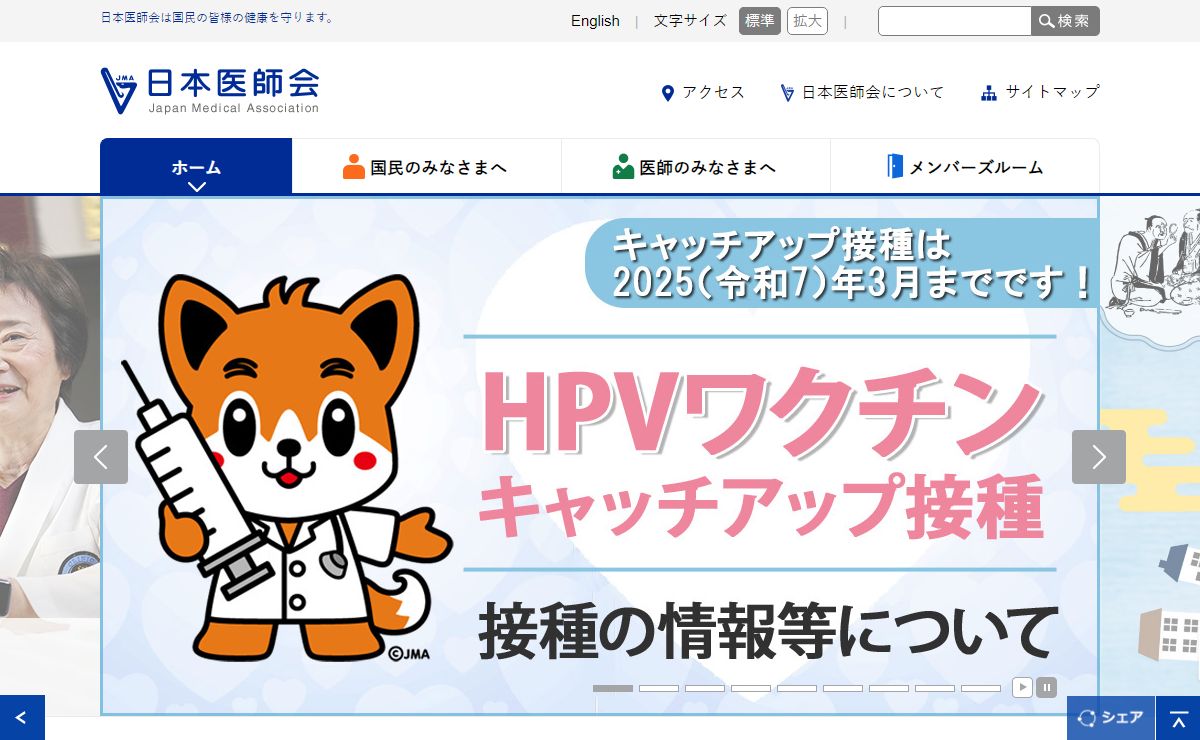Set text size to 標準
The image size is (1200, 740).
(760, 21)
